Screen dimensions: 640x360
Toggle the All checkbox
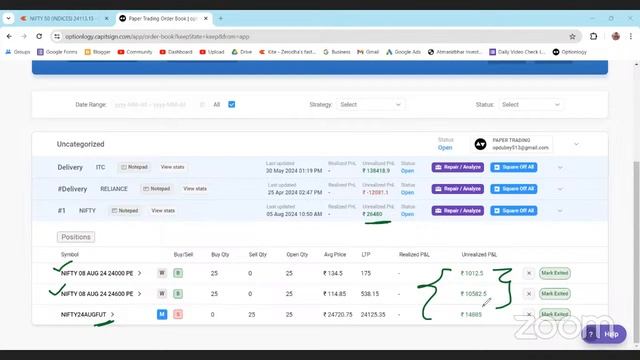[231, 104]
